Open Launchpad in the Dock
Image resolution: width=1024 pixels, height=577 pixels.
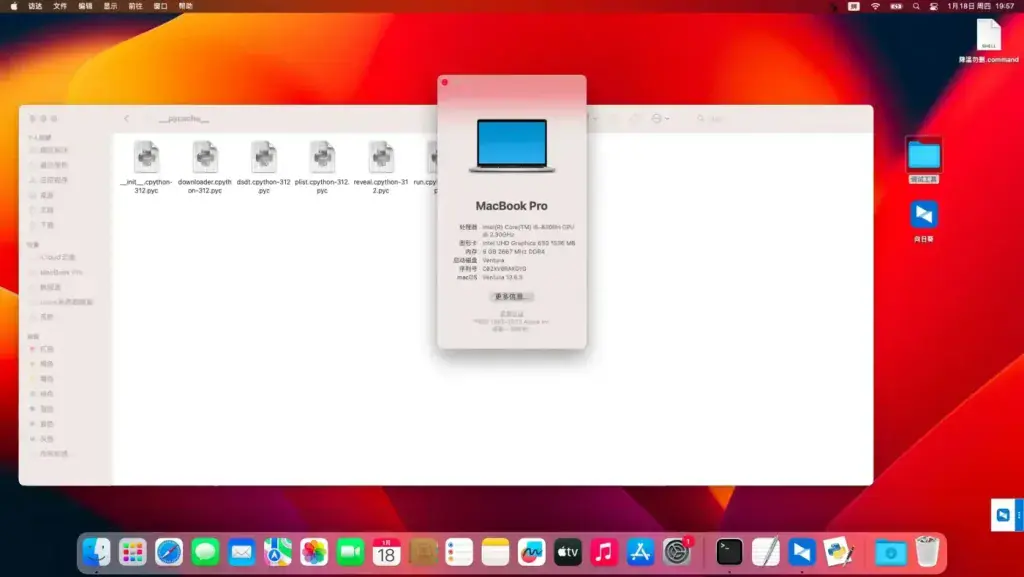point(133,553)
